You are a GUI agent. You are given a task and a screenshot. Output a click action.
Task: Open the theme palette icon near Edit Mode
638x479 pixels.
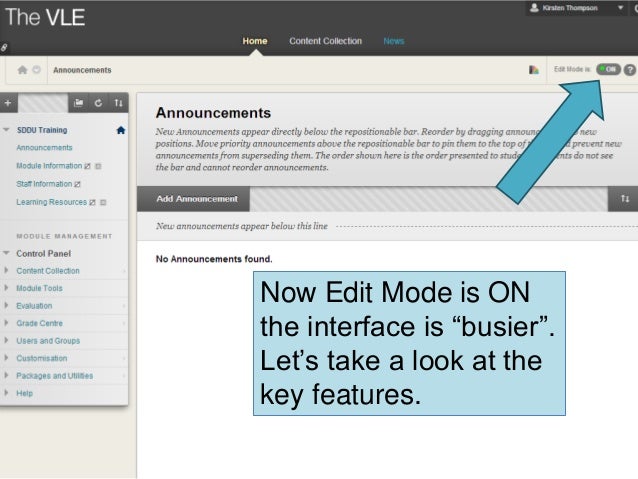click(534, 70)
